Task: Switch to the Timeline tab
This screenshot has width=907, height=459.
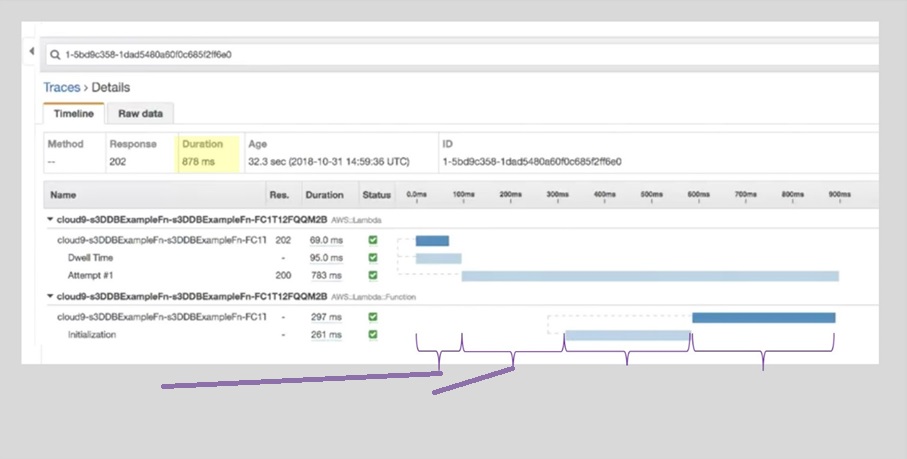Action: [73, 114]
